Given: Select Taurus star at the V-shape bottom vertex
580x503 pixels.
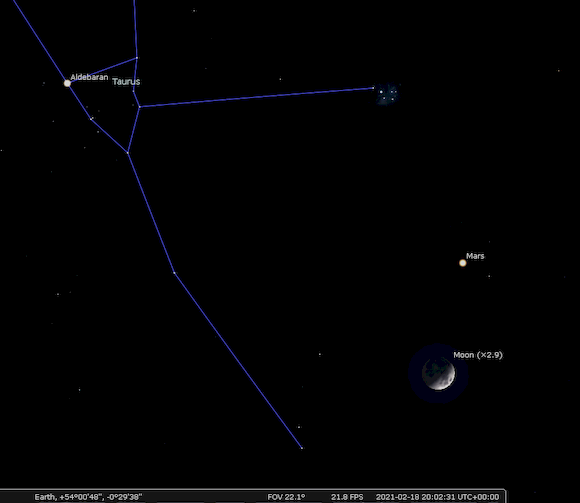Looking at the screenshot, I should click(x=128, y=152).
